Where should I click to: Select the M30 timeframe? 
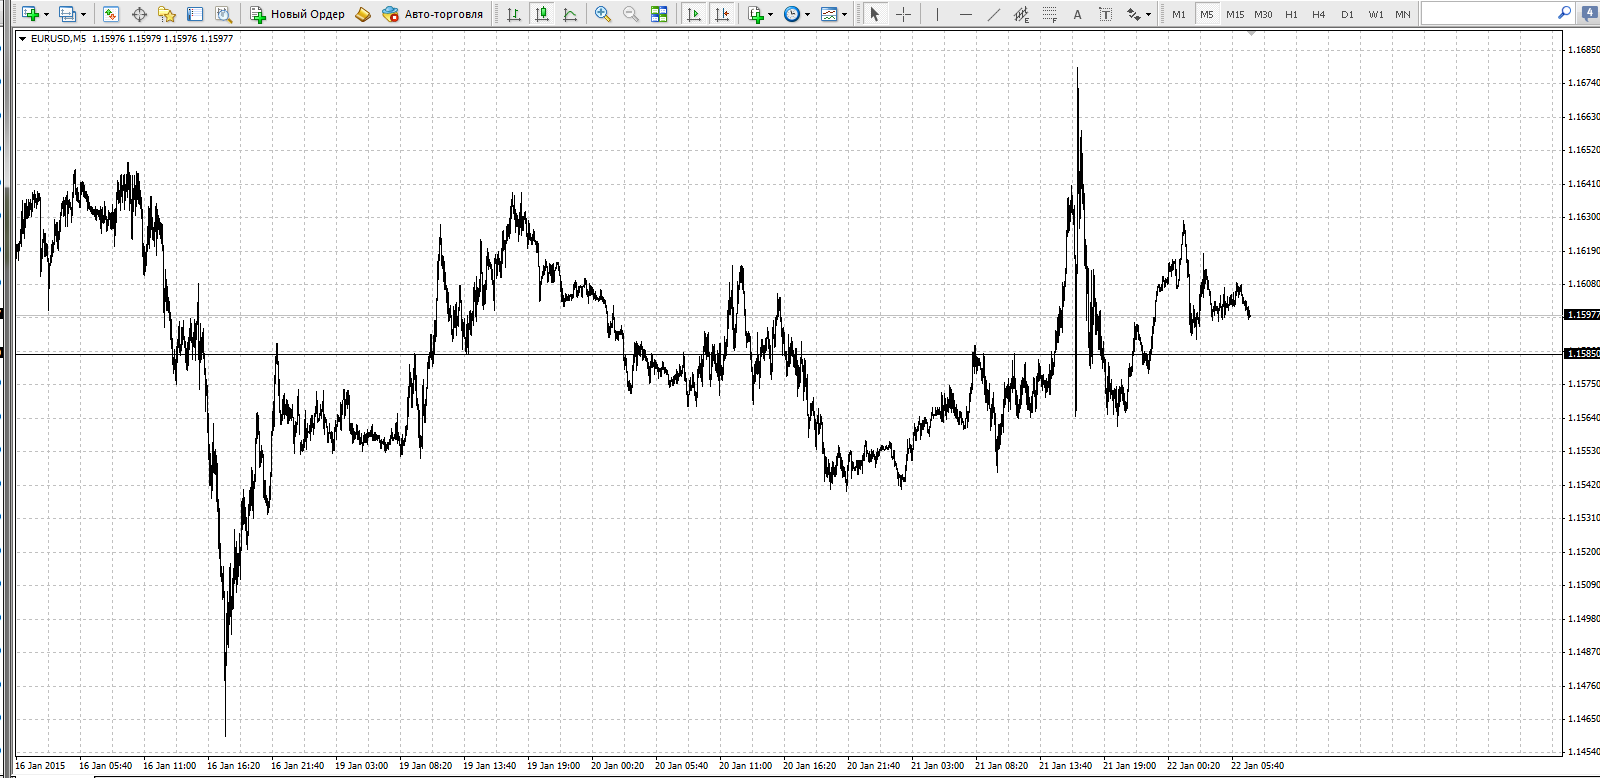pyautogui.click(x=1263, y=14)
